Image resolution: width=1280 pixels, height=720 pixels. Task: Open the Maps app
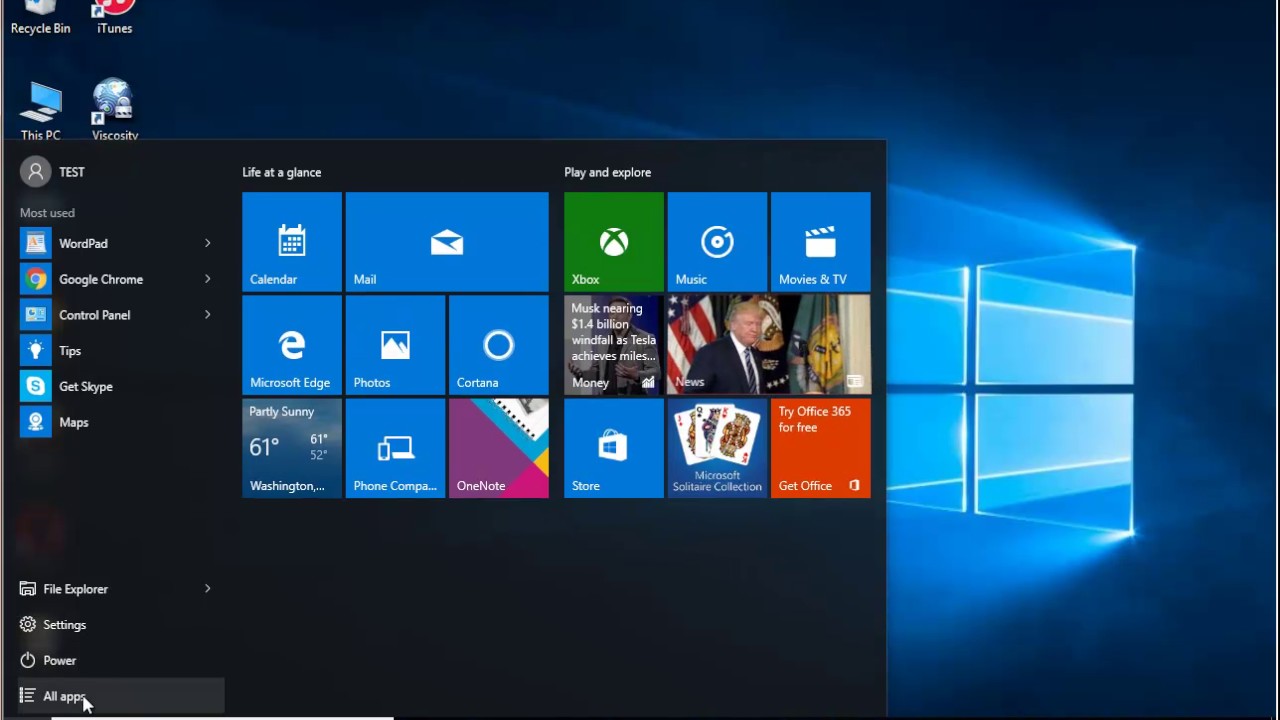(120, 422)
